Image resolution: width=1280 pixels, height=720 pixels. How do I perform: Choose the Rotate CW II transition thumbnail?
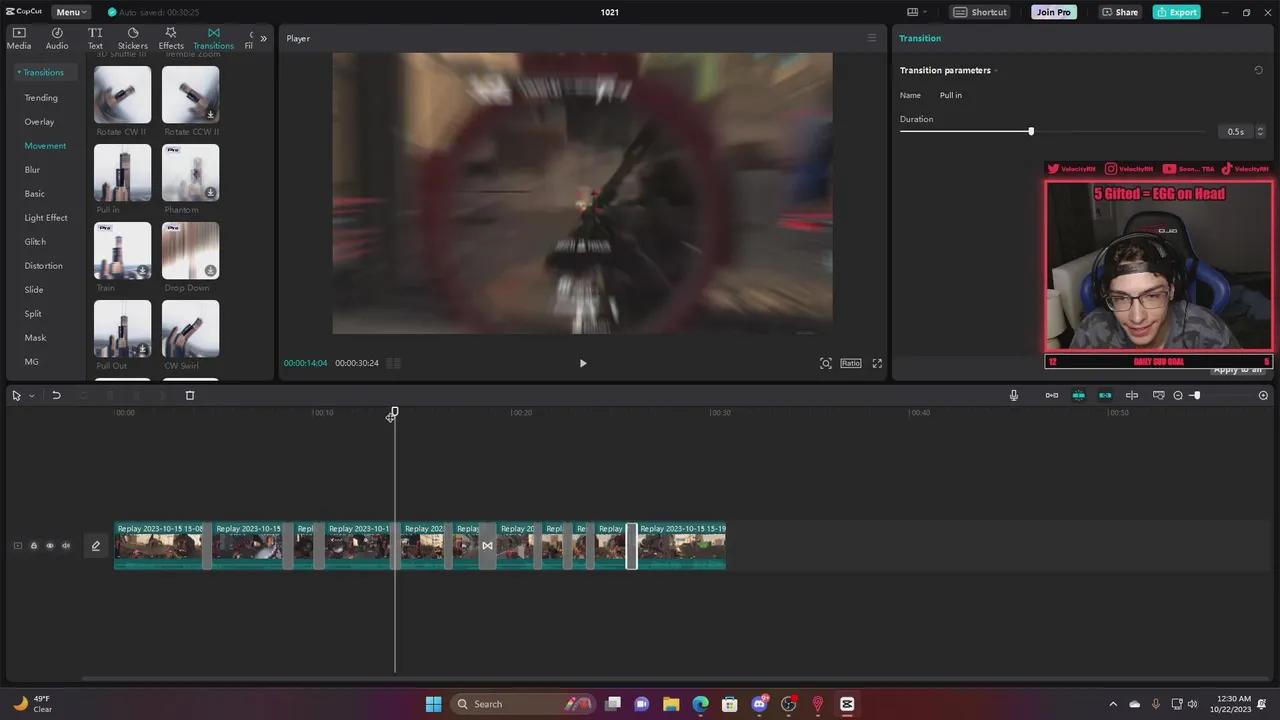tap(122, 94)
